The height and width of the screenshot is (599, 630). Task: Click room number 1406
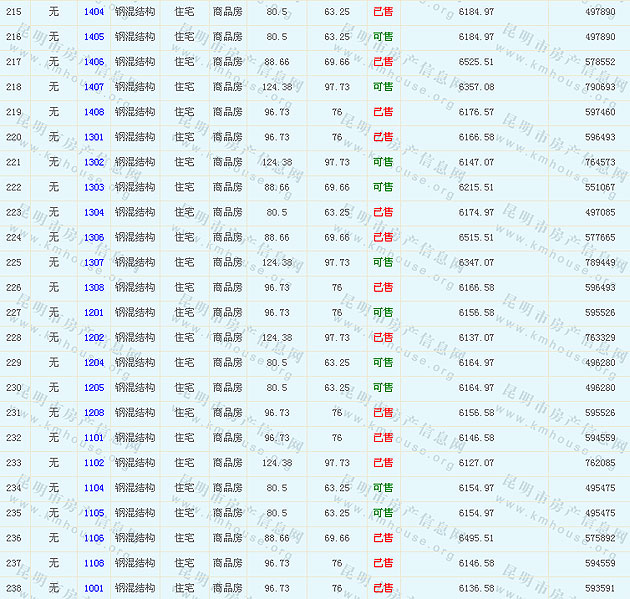[x=93, y=62]
